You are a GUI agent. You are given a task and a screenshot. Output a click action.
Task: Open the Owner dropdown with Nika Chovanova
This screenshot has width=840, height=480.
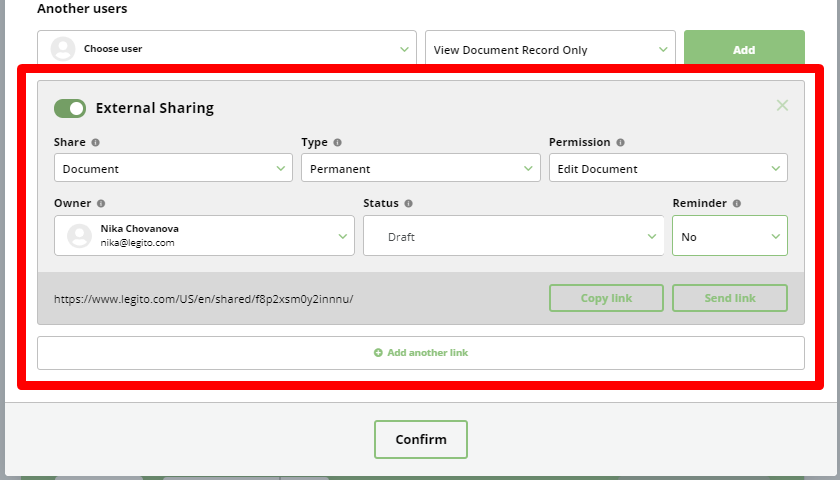(x=204, y=236)
